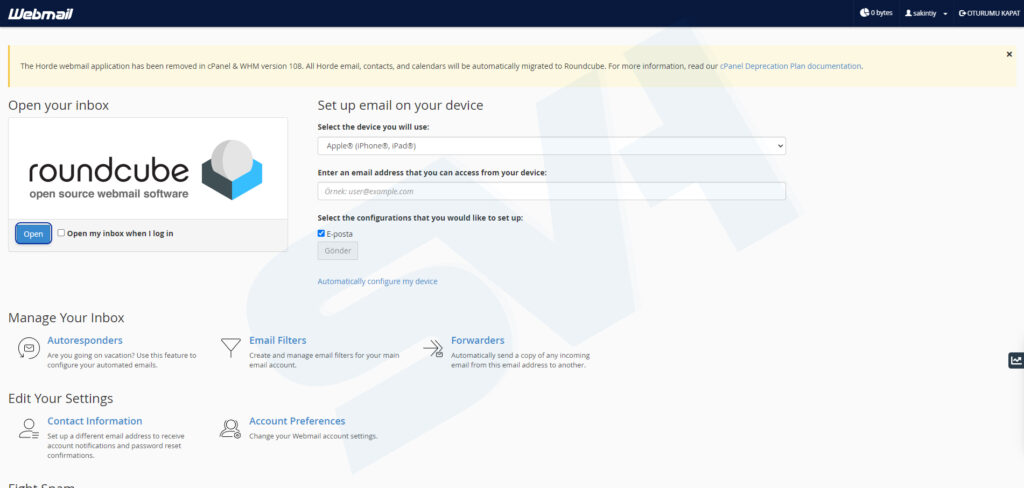
Task: Uncheck the E-posta configuration checkbox
Action: [x=321, y=233]
